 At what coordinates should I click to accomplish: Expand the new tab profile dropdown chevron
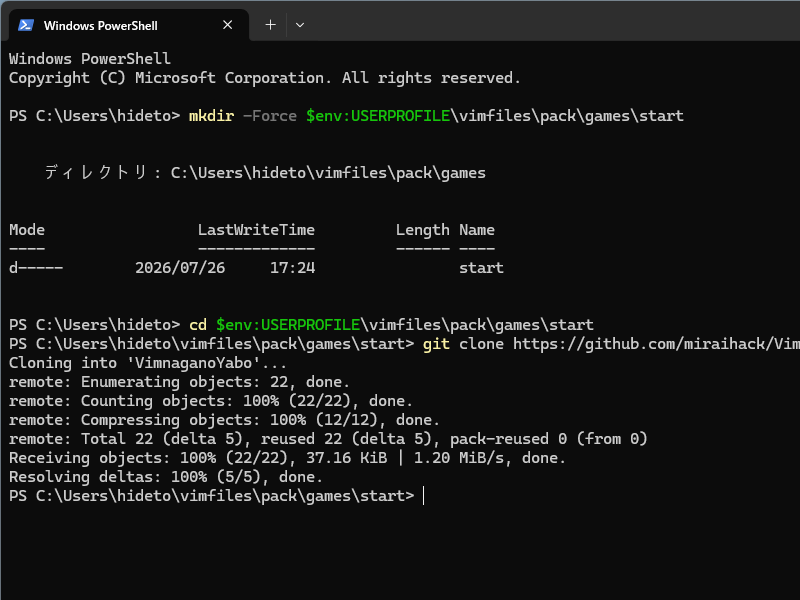(x=300, y=25)
